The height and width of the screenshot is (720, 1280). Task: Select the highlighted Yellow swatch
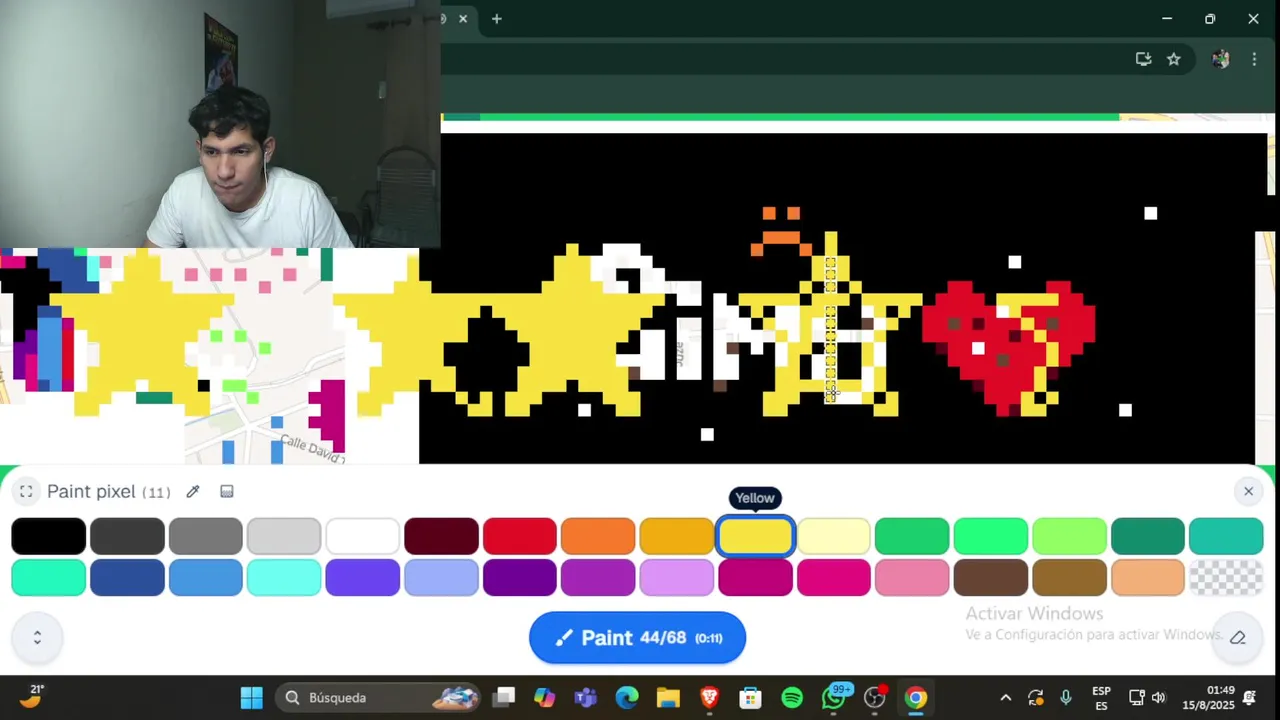pyautogui.click(x=755, y=536)
